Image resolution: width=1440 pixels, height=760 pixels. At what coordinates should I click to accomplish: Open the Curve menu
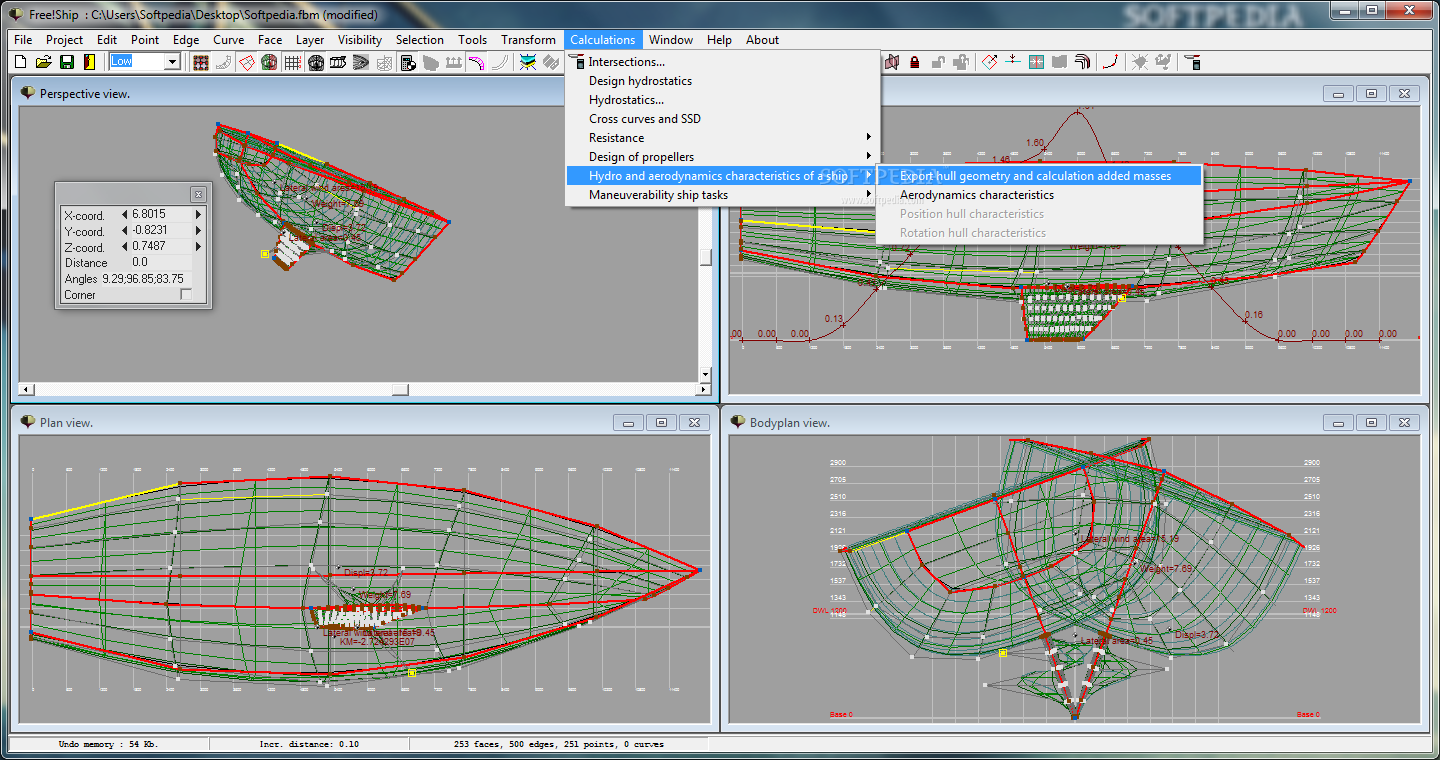click(x=229, y=40)
